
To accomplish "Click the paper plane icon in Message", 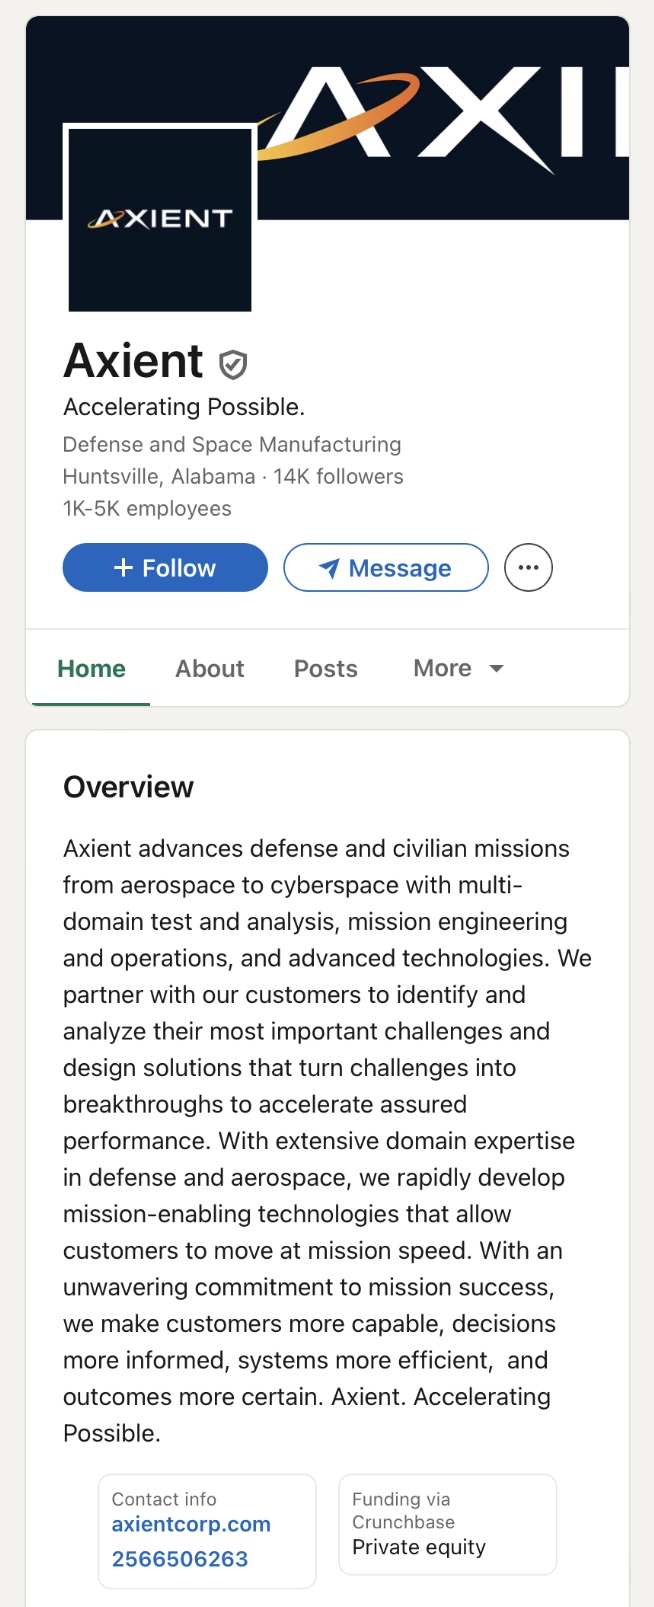I will pos(328,568).
